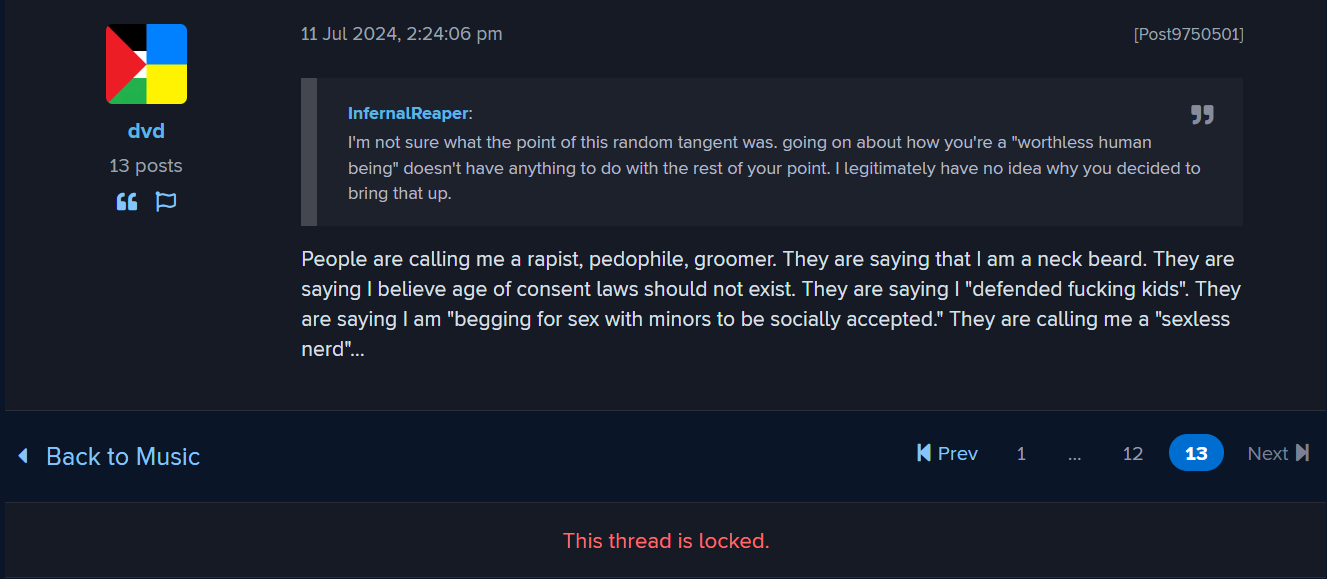Open InfernalReaper's profile from the quote
Viewport: 1327px width, 579px height.
(x=408, y=113)
